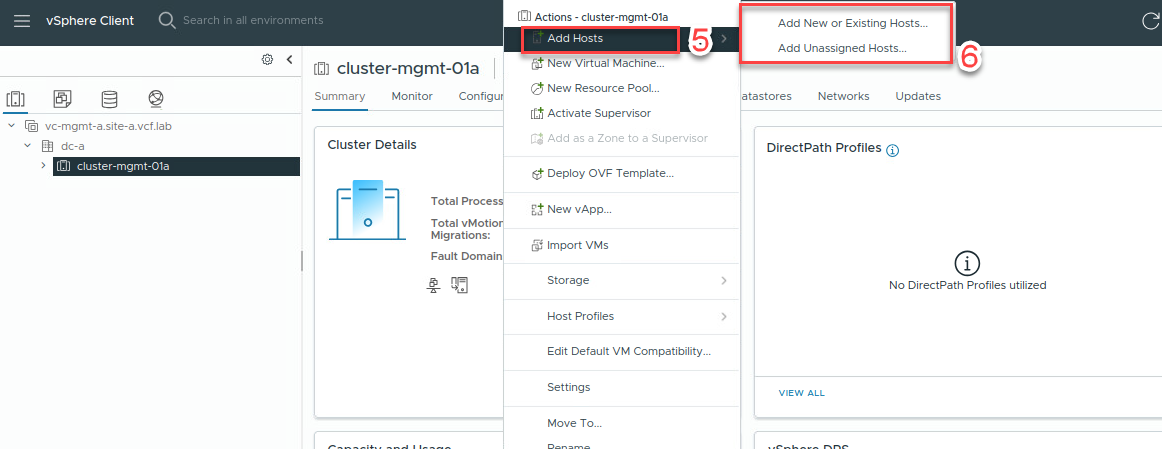The height and width of the screenshot is (449, 1162).
Task: Open the Host Profiles submenu
Action: (621, 316)
